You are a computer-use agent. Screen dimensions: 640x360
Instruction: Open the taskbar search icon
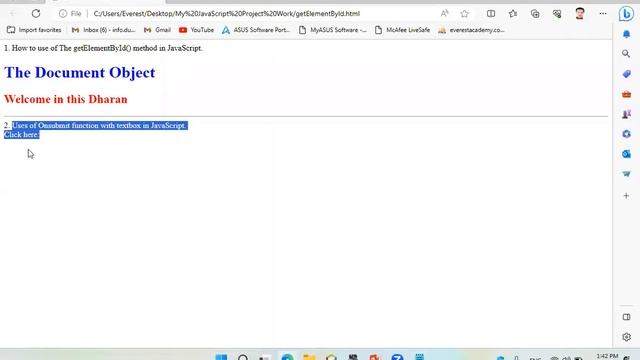pos(243,357)
